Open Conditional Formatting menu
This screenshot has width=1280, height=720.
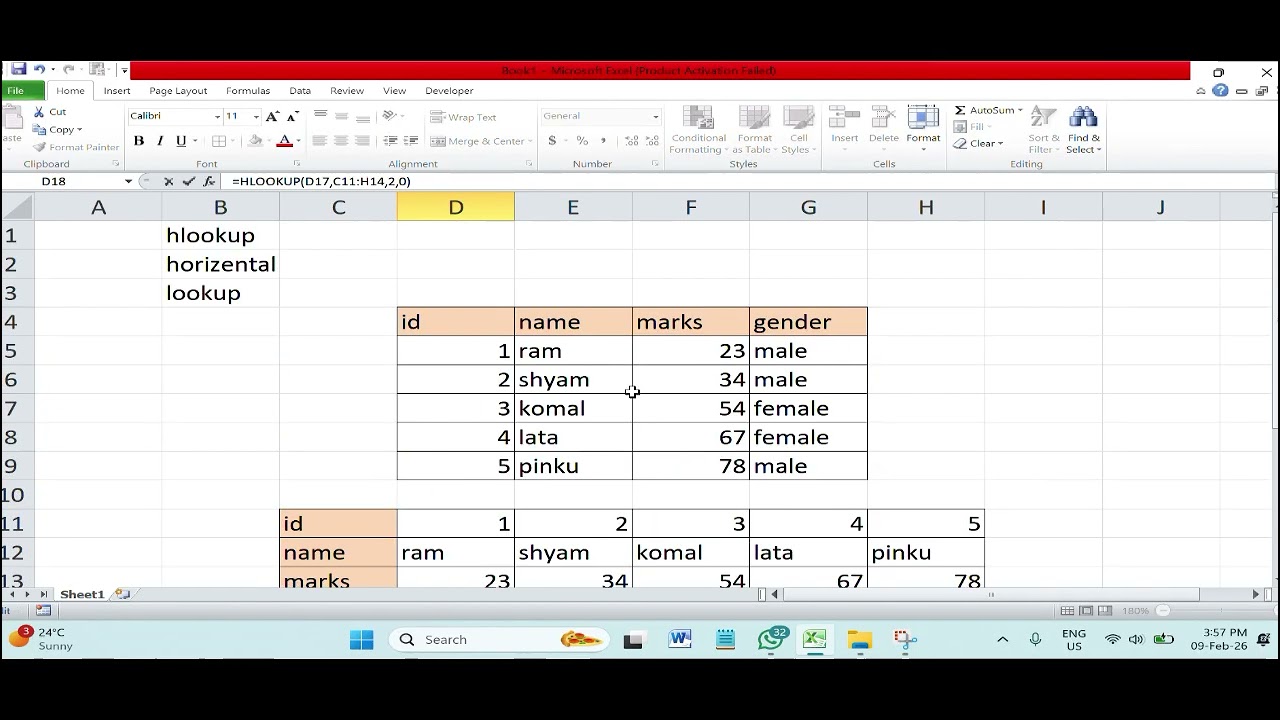[x=698, y=131]
